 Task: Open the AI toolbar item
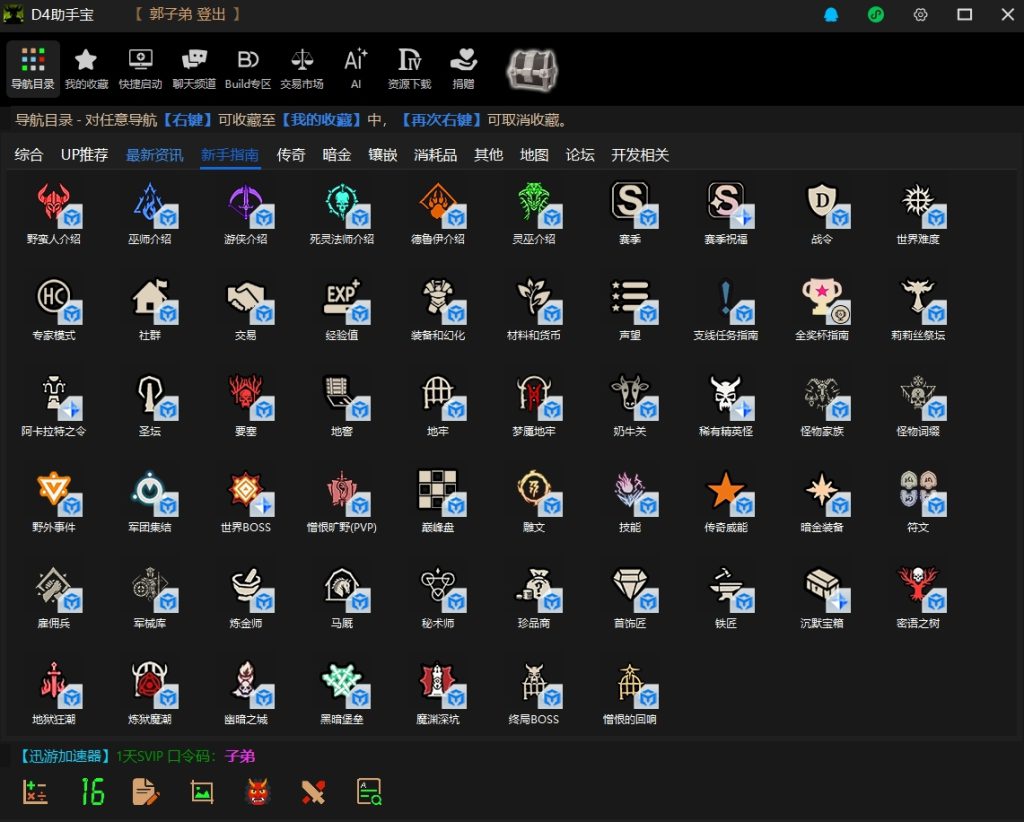pos(356,68)
